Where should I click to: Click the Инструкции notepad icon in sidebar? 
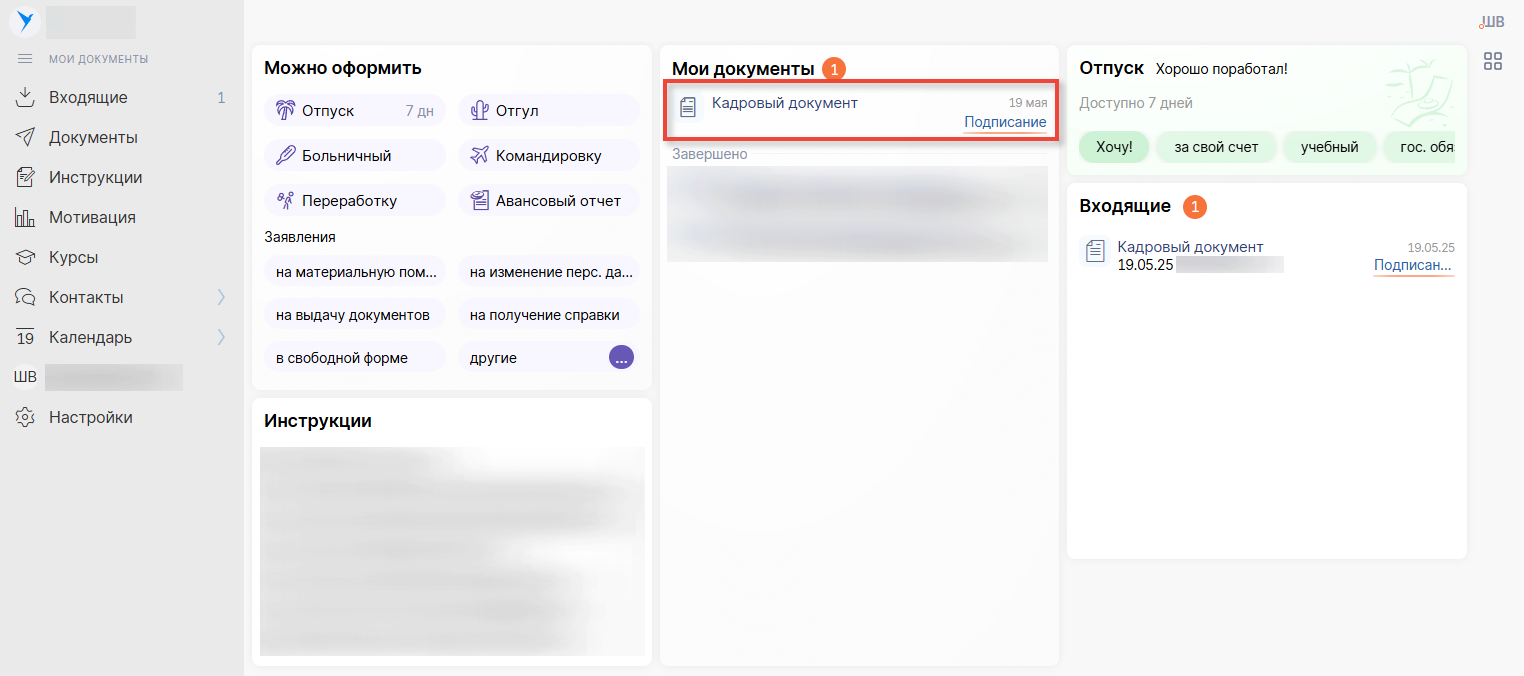[x=25, y=177]
